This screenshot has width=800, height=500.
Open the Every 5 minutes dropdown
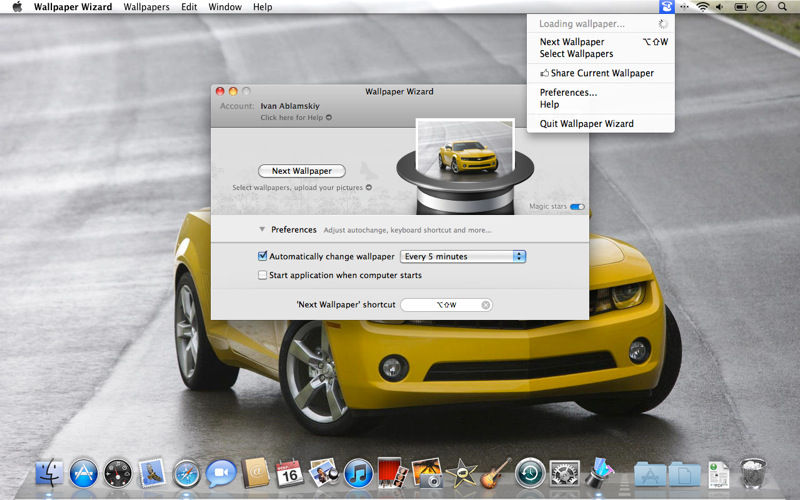coord(463,257)
